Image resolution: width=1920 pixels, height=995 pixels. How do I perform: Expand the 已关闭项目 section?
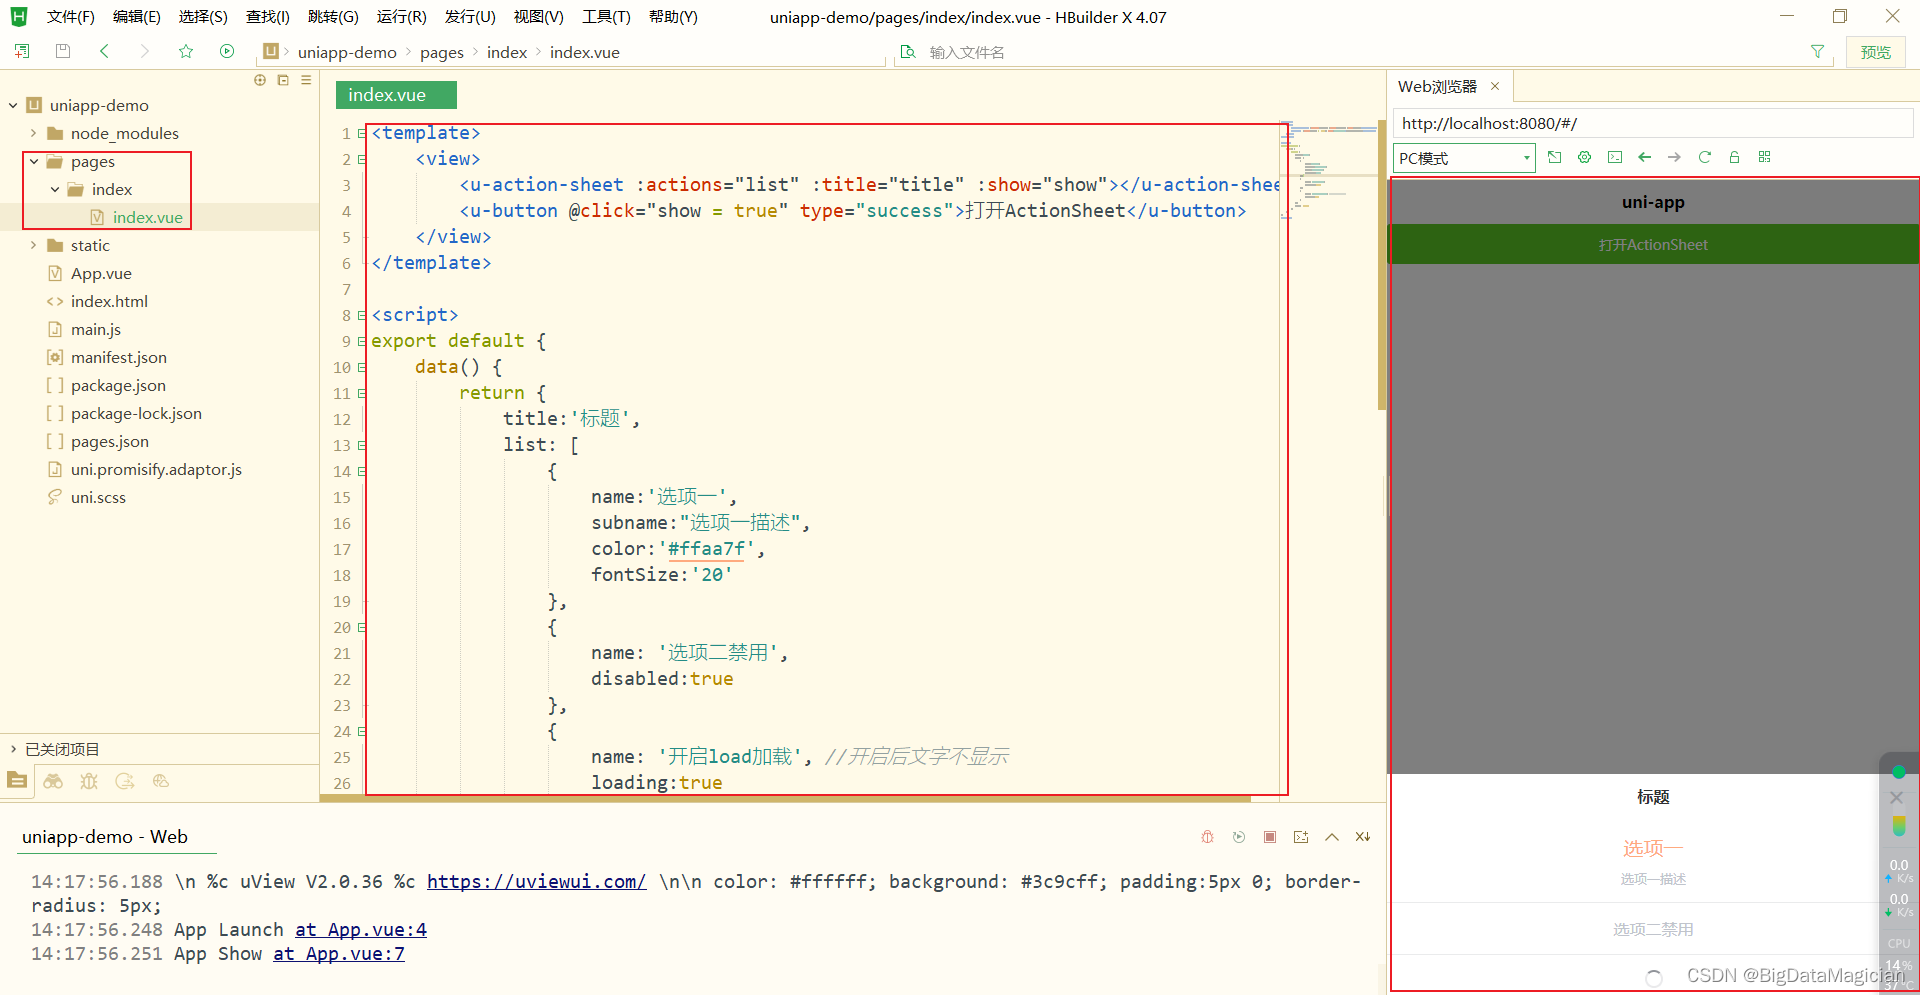pyautogui.click(x=13, y=749)
